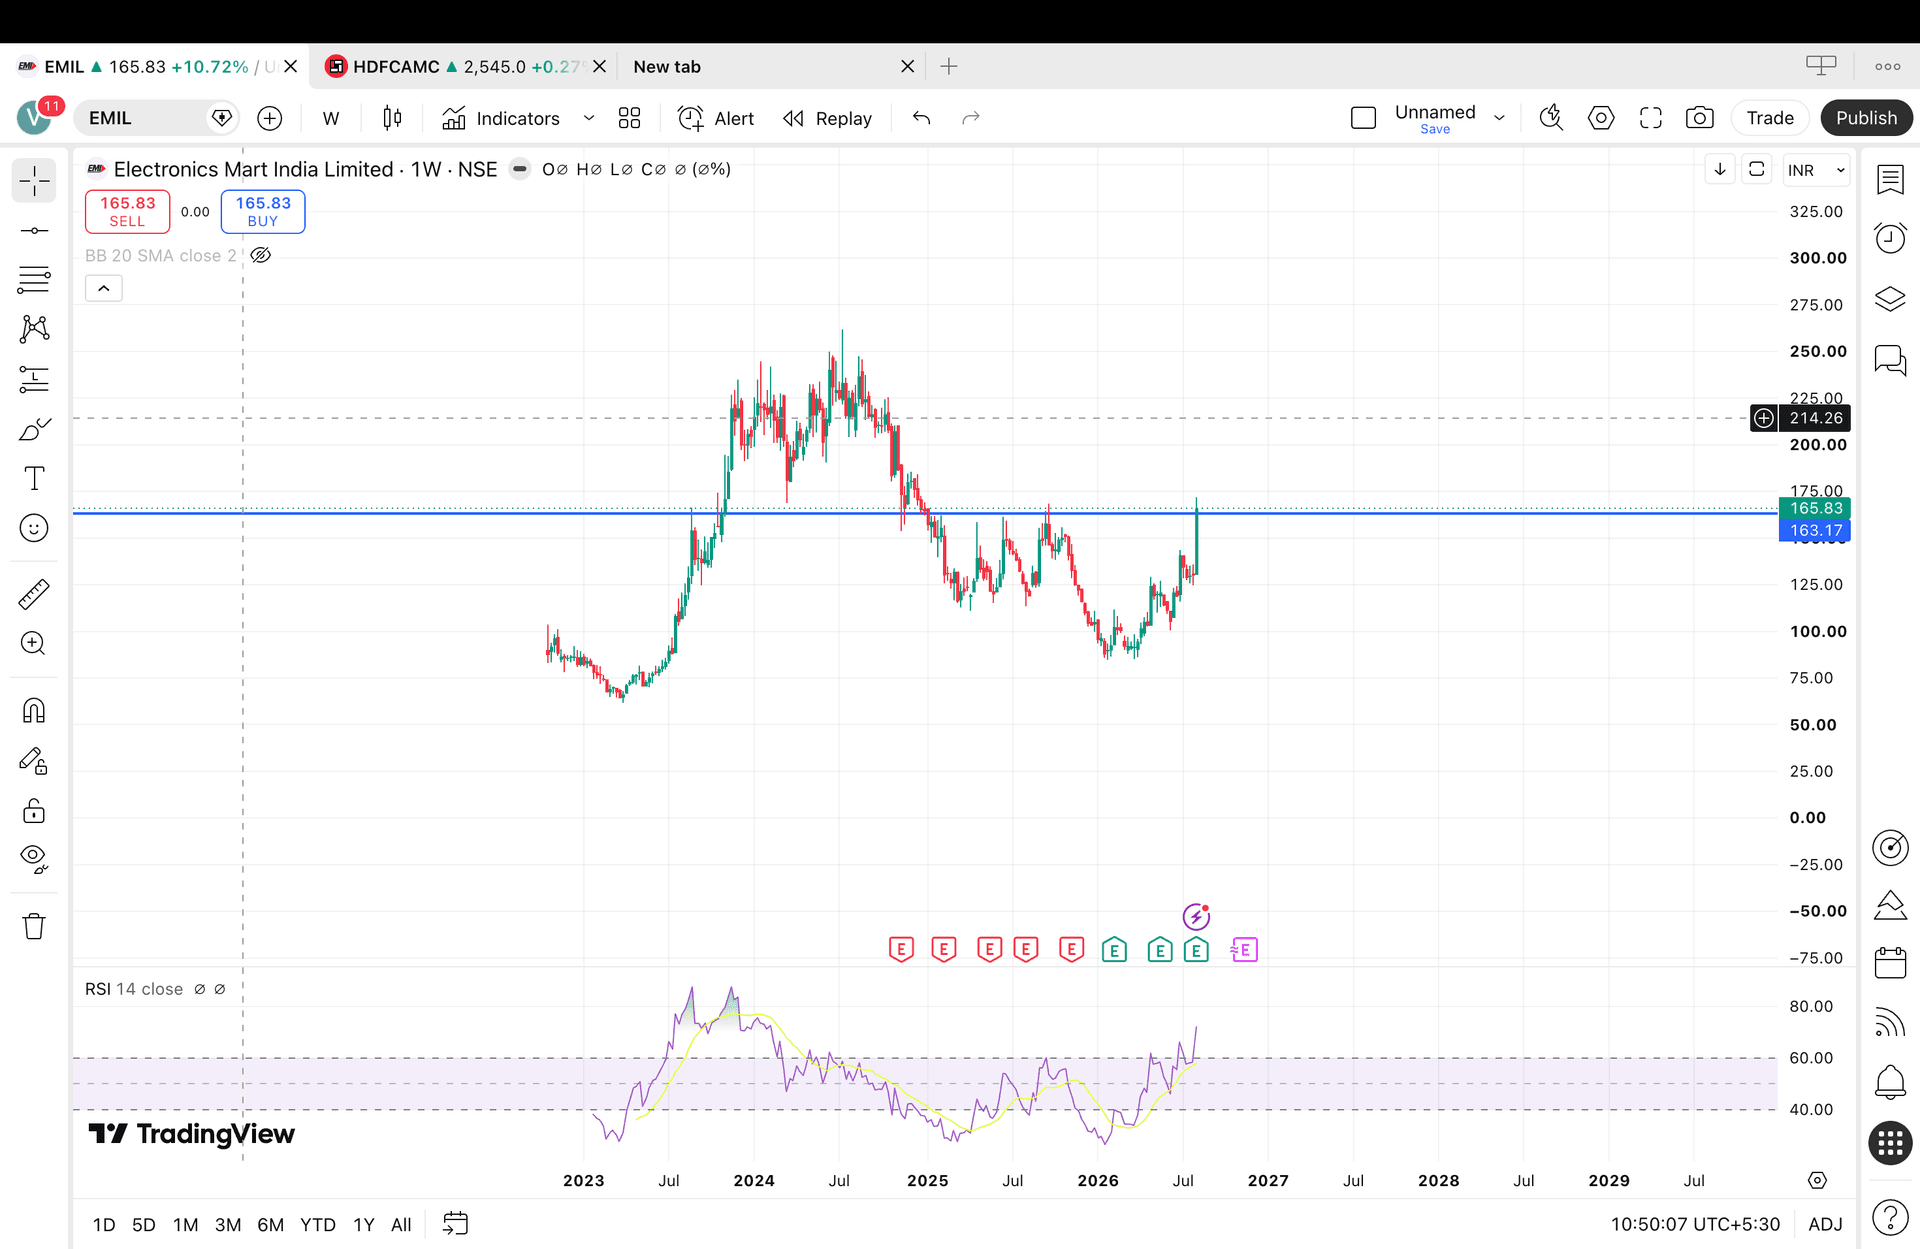Viewport: 1920px width, 1249px height.
Task: Open indicator templates grid
Action: [629, 118]
